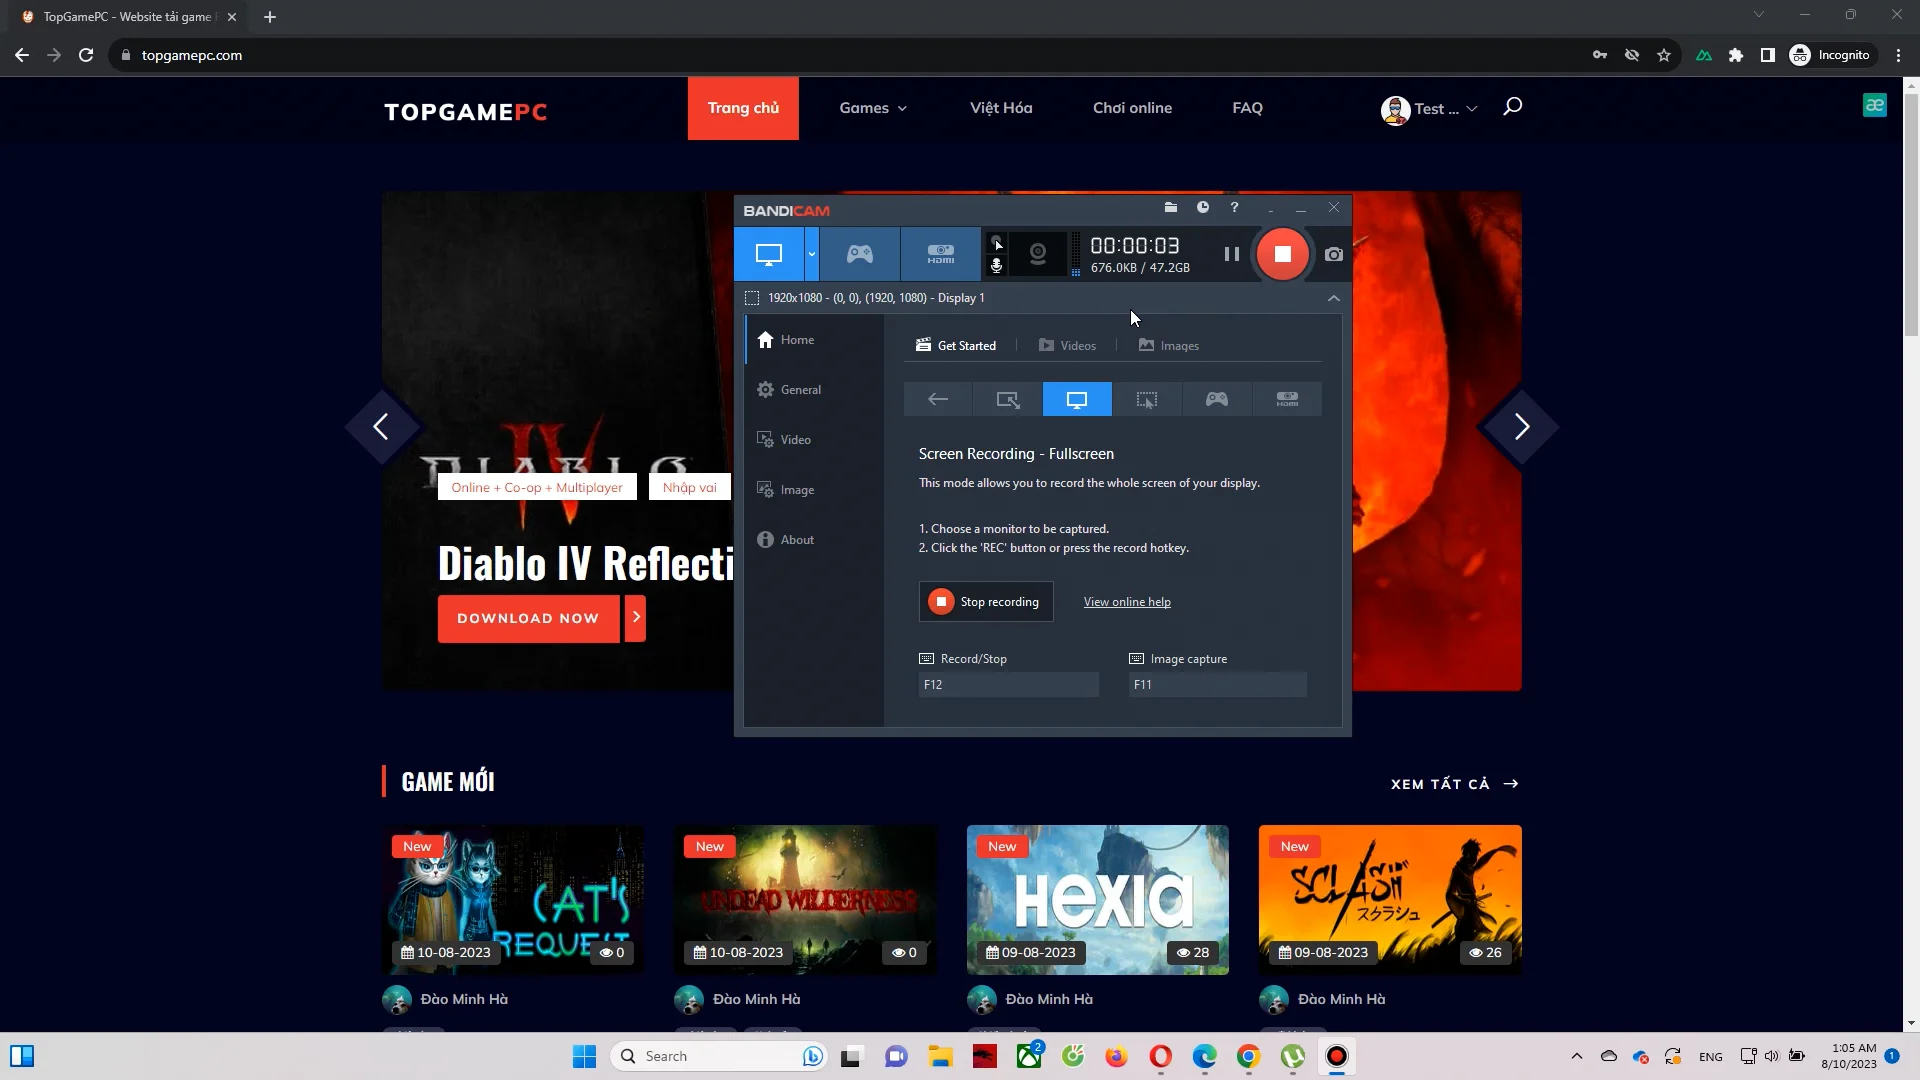Open Sclash game thumbnail
1920x1080 pixels.
click(x=1390, y=900)
